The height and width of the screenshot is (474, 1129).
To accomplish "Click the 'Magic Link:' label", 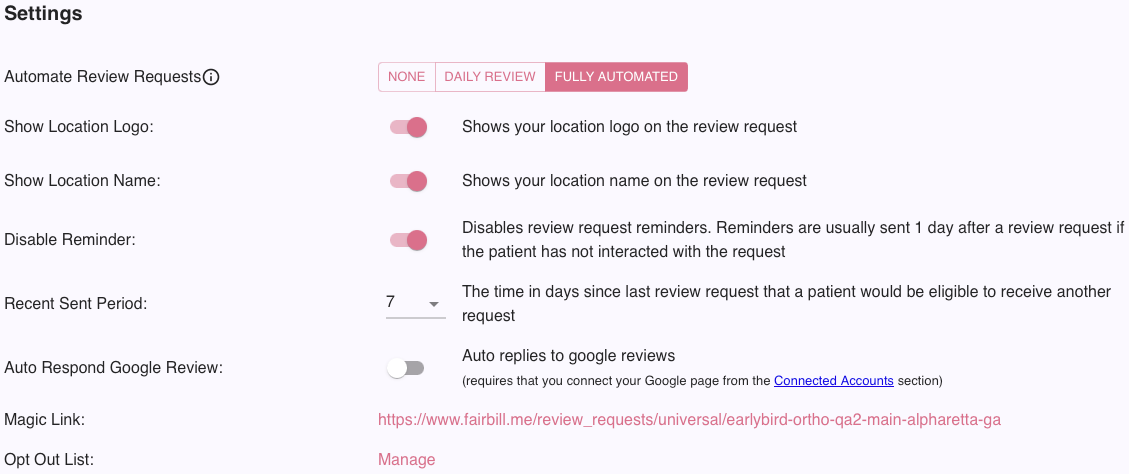I will click(x=45, y=420).
